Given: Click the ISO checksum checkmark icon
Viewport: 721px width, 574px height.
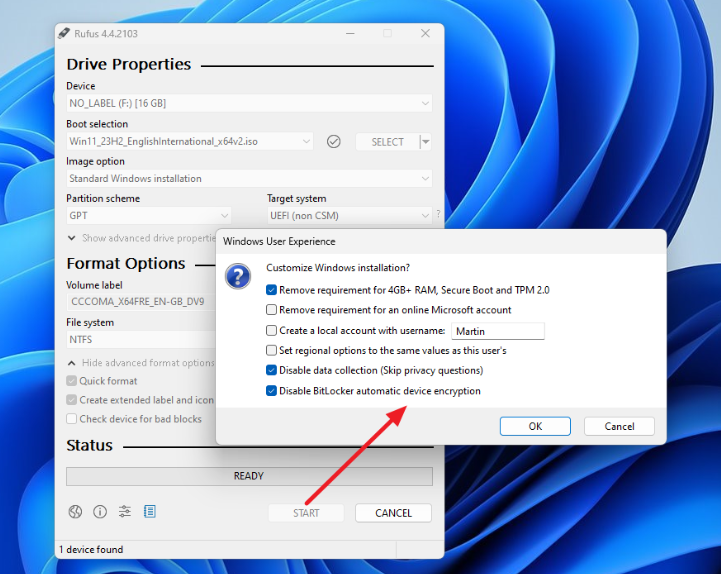Looking at the screenshot, I should tap(333, 142).
